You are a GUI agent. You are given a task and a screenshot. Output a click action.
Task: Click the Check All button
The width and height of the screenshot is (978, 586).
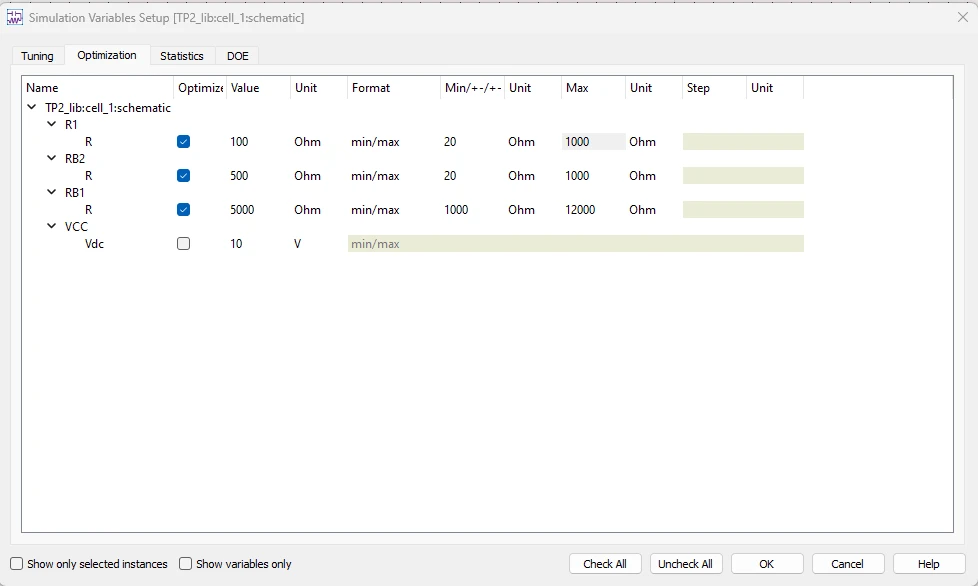point(605,564)
